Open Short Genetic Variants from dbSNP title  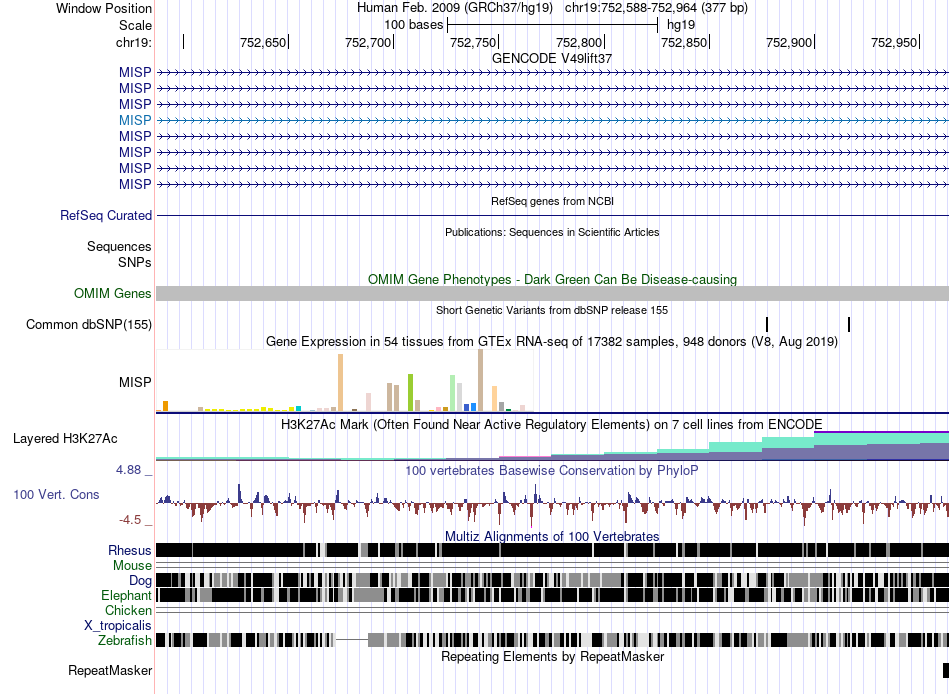(552, 310)
